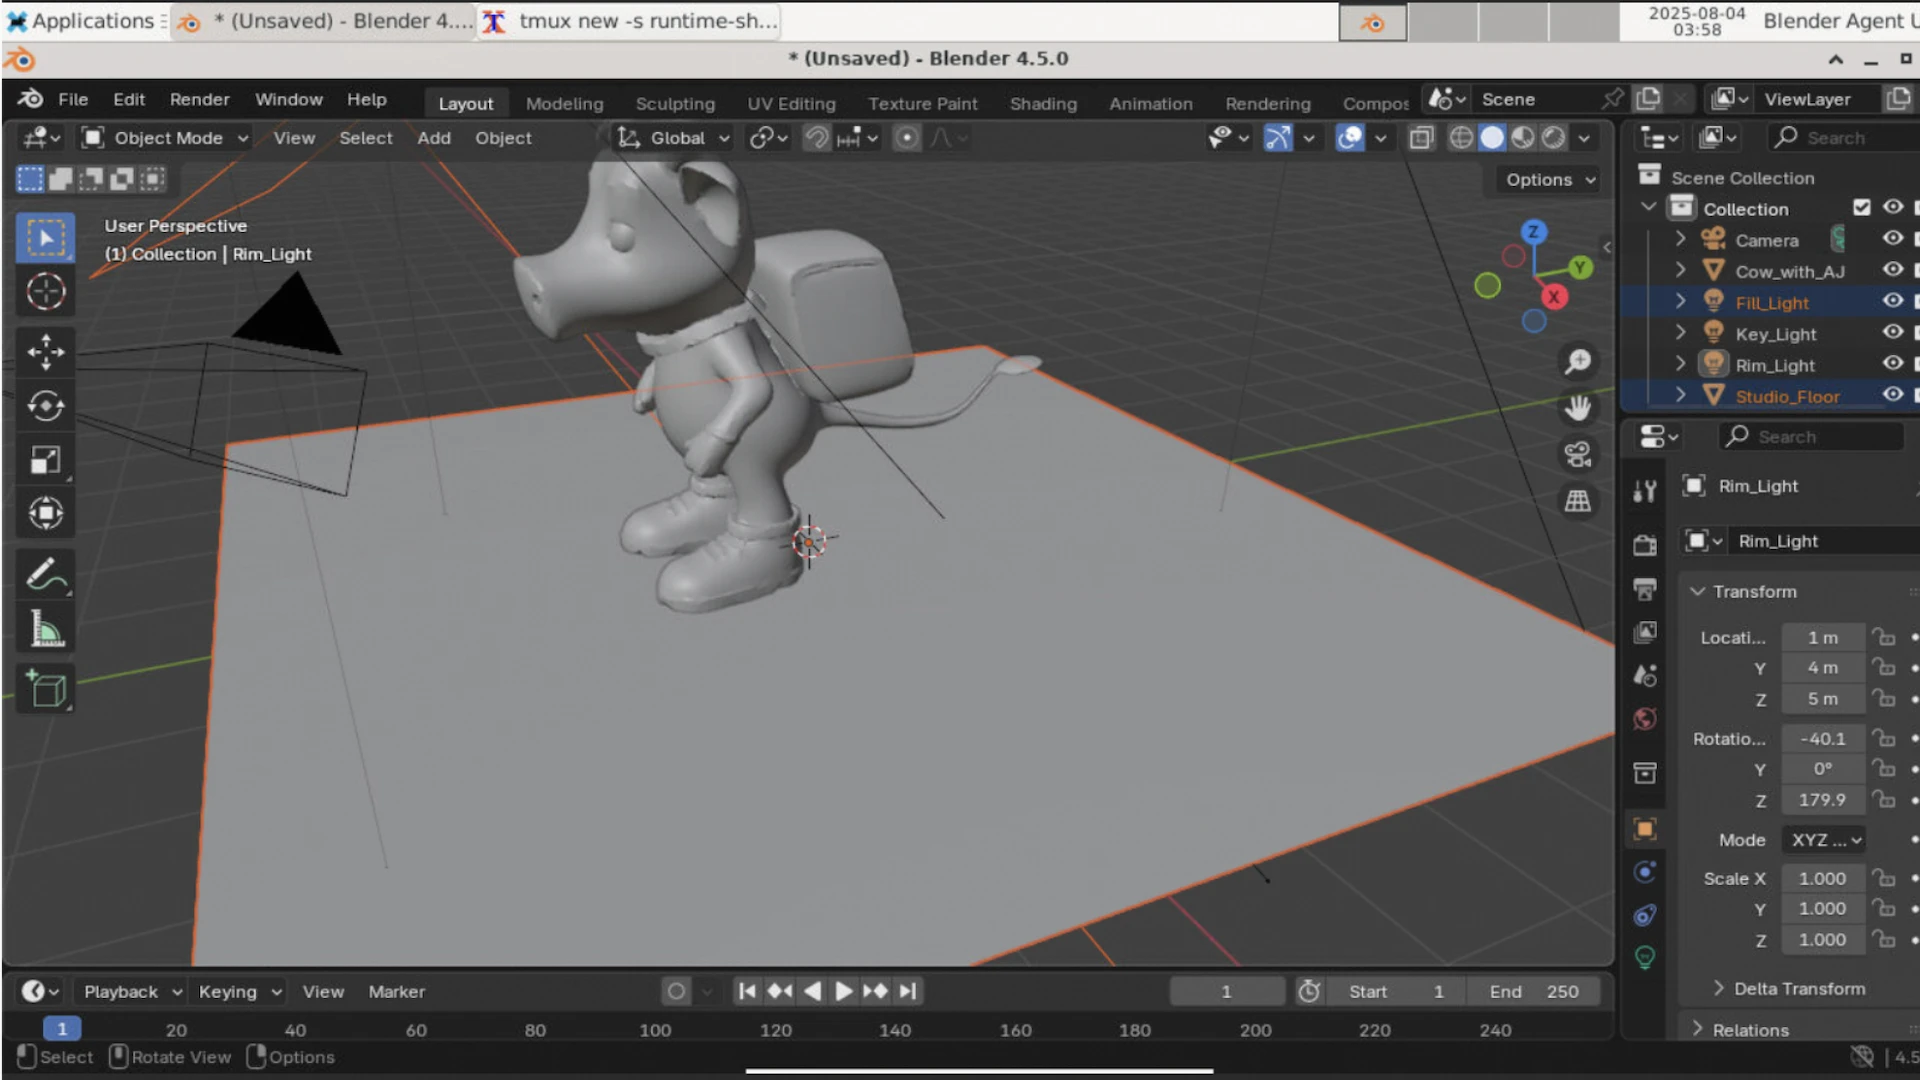Select the Transform tool
1920x1080 pixels.
45,514
